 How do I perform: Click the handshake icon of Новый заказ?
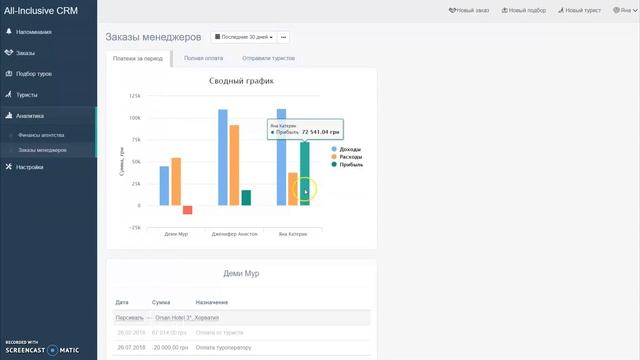[x=452, y=10]
